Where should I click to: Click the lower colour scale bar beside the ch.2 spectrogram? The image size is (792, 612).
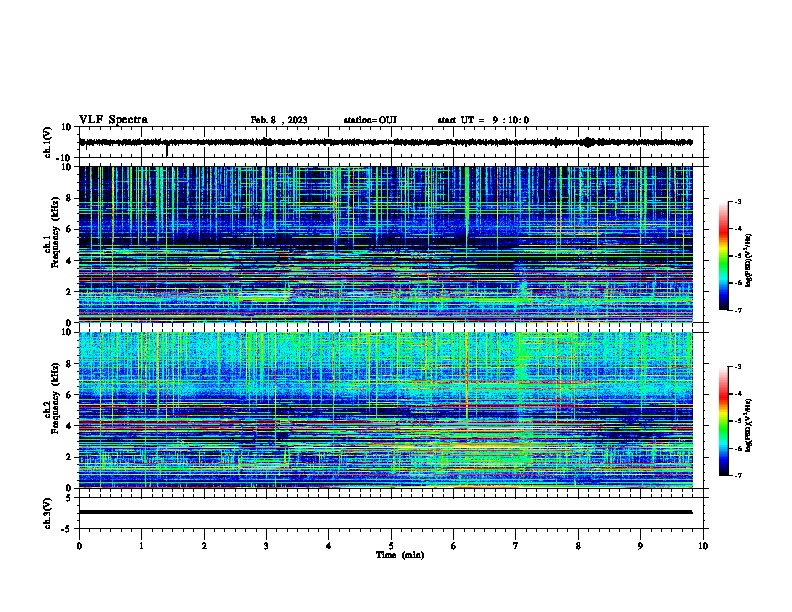click(x=724, y=421)
